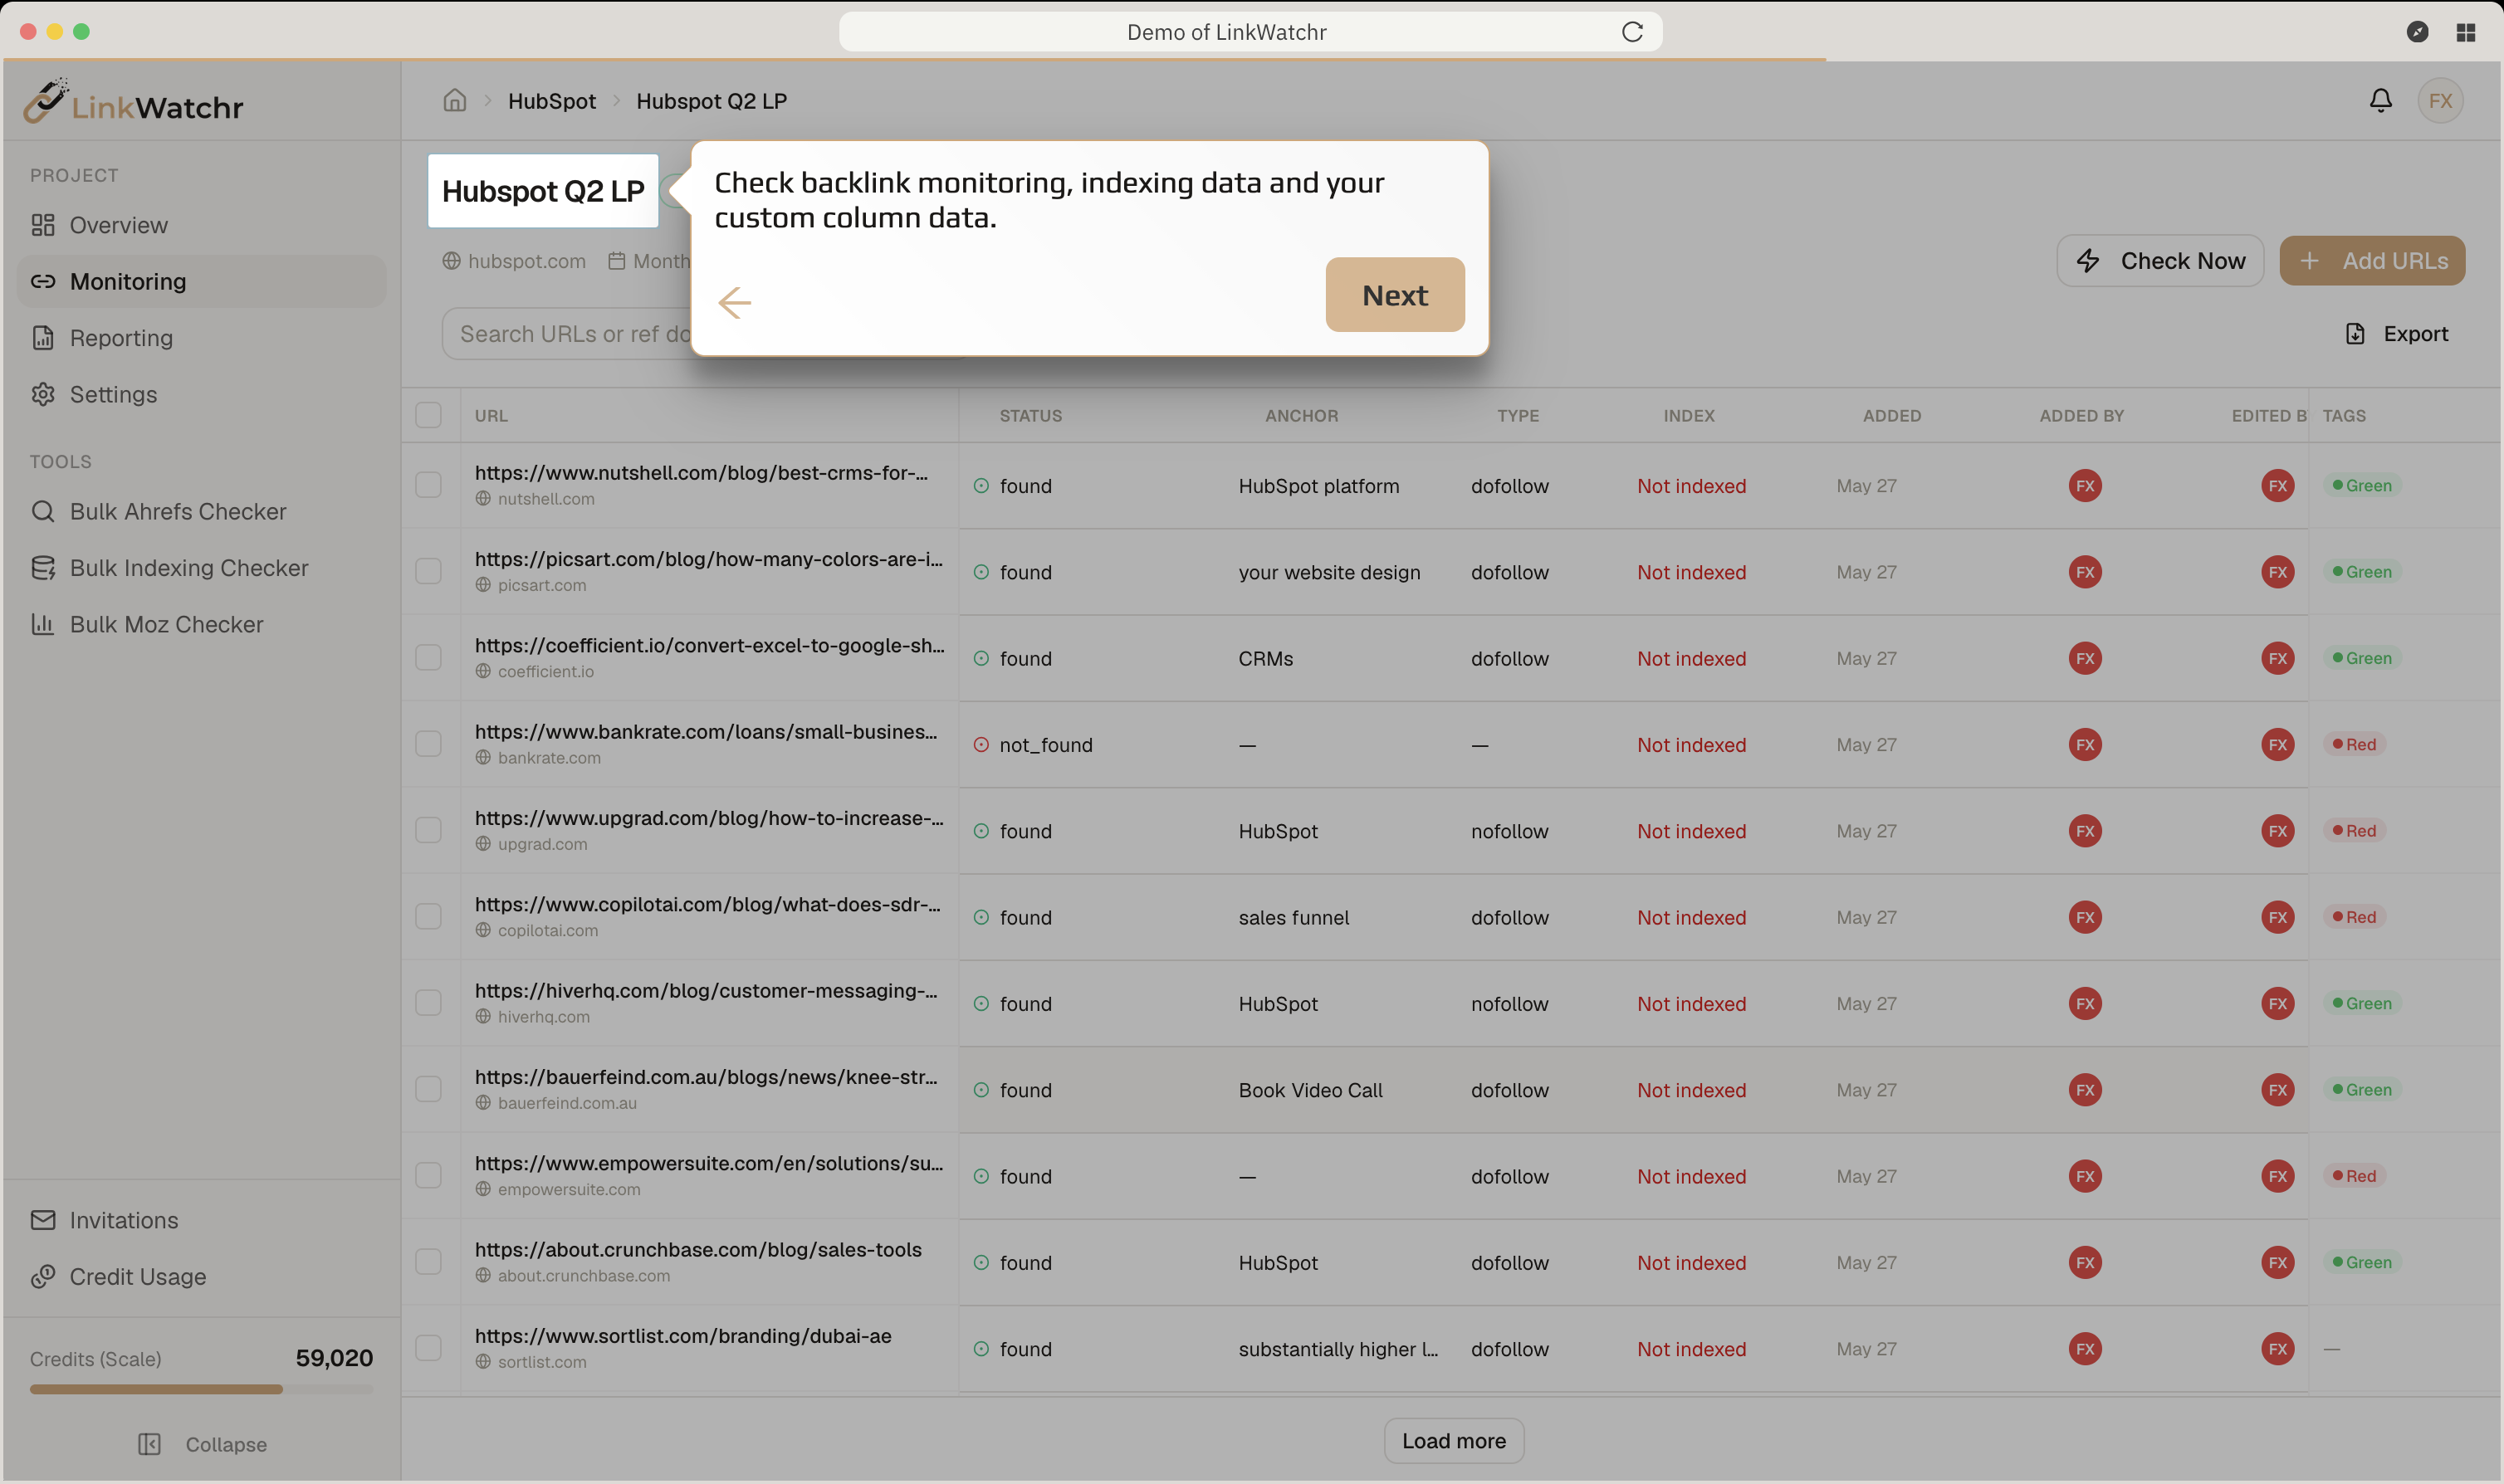This screenshot has height=1484, width=2504.
Task: Click the Edited By avatar for picsart.com
Action: 2278,572
